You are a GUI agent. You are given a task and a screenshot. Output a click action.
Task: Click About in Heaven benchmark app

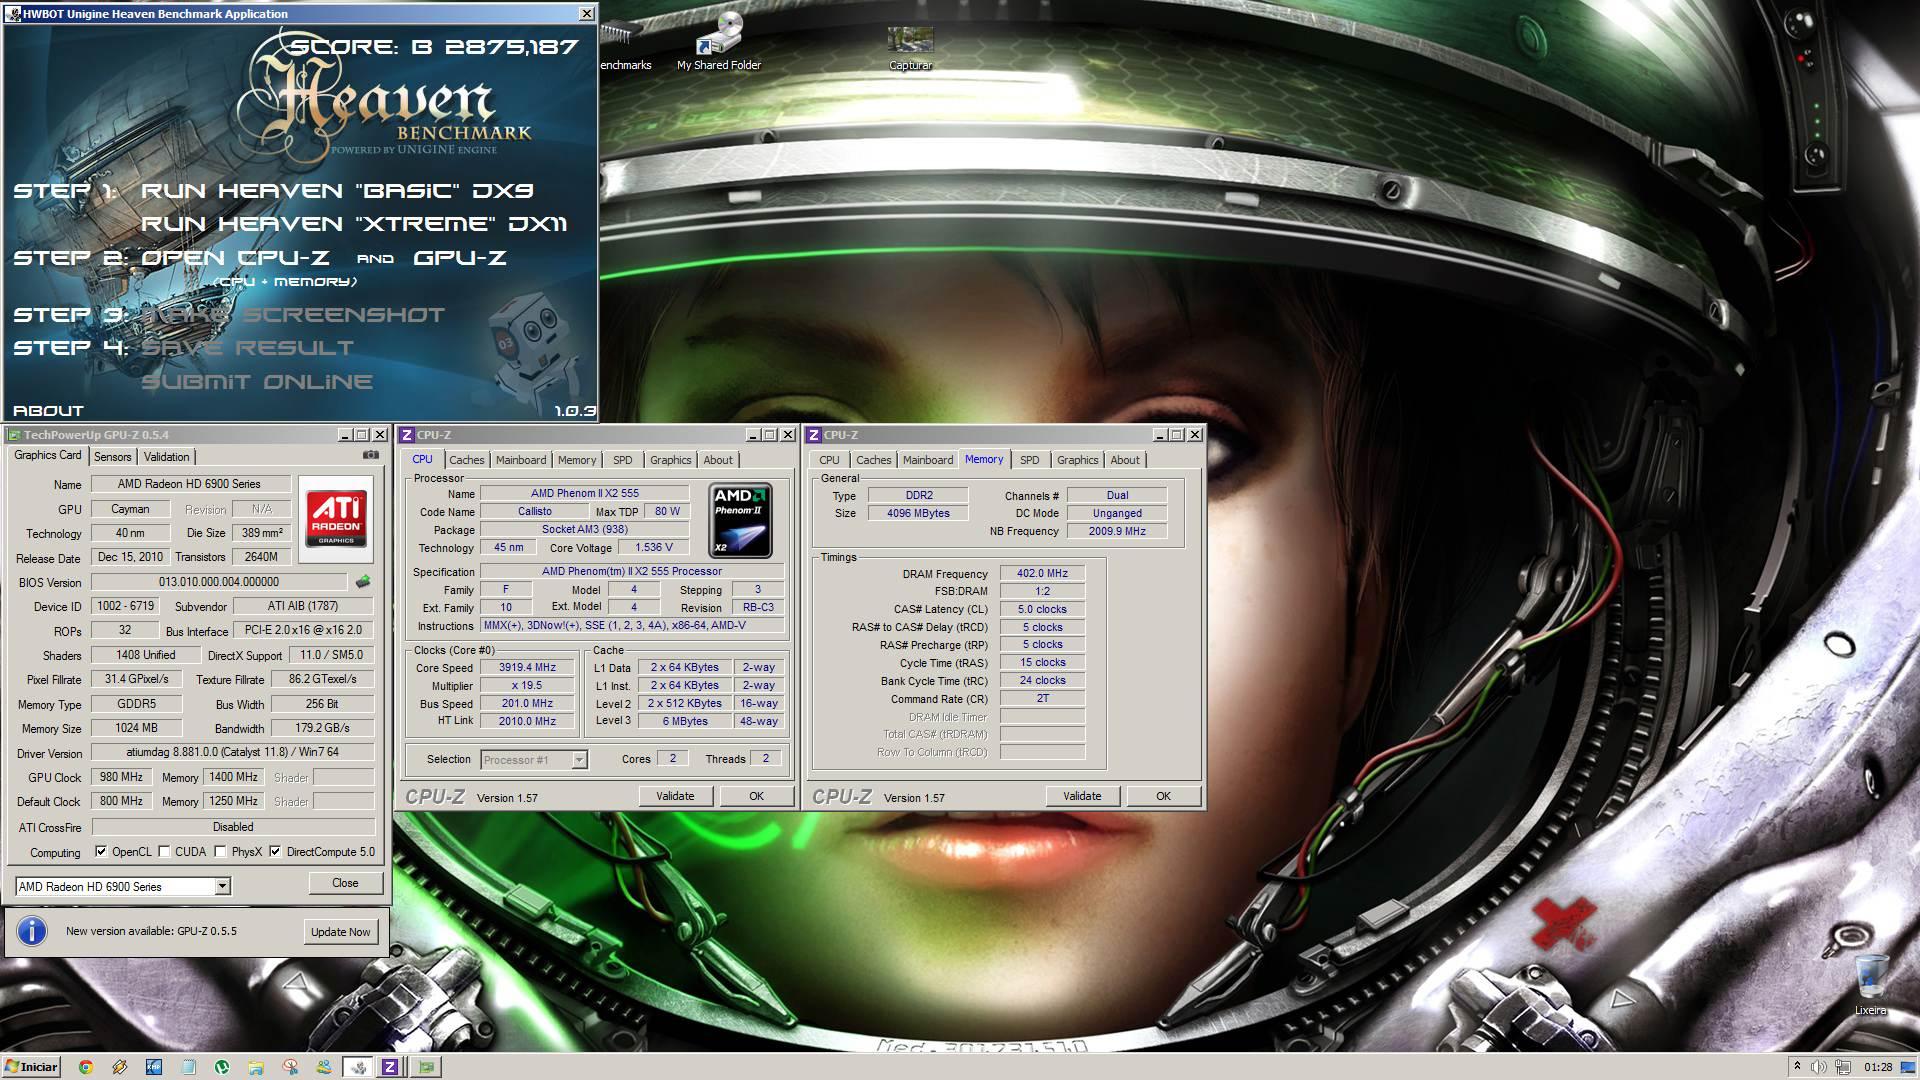tap(48, 411)
